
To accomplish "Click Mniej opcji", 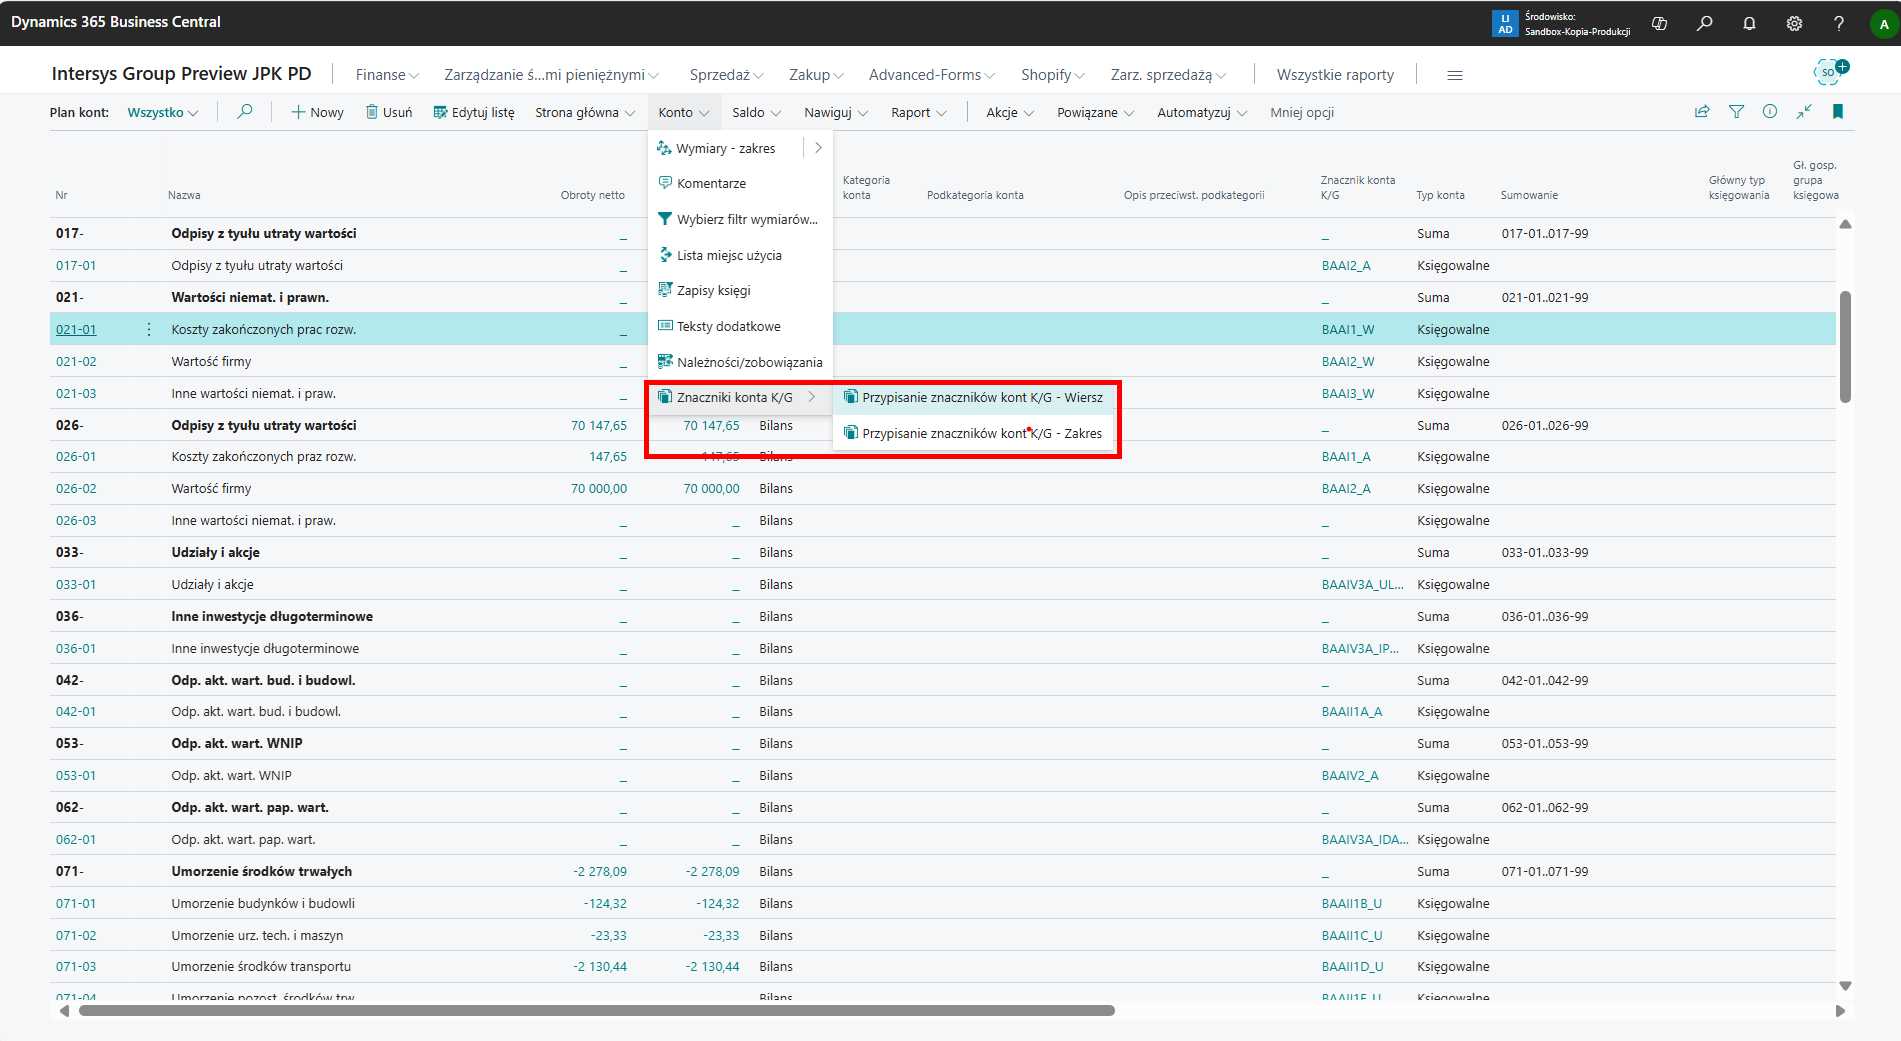I will coord(1302,113).
